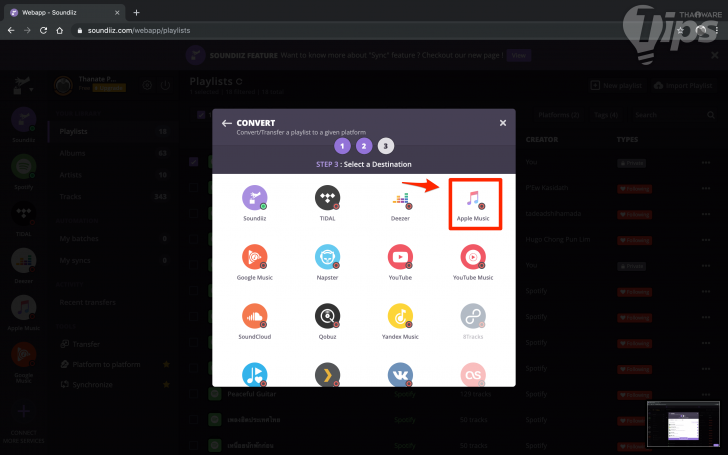Expand the Soundiiz logo menu arrow
Viewport: 728px width, 455px height.
pos(32,89)
